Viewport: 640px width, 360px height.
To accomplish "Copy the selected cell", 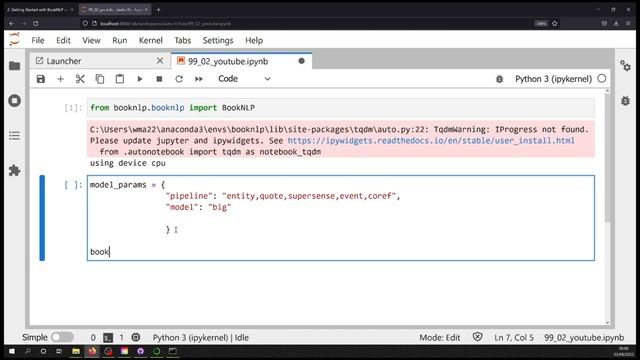I will tap(100, 79).
